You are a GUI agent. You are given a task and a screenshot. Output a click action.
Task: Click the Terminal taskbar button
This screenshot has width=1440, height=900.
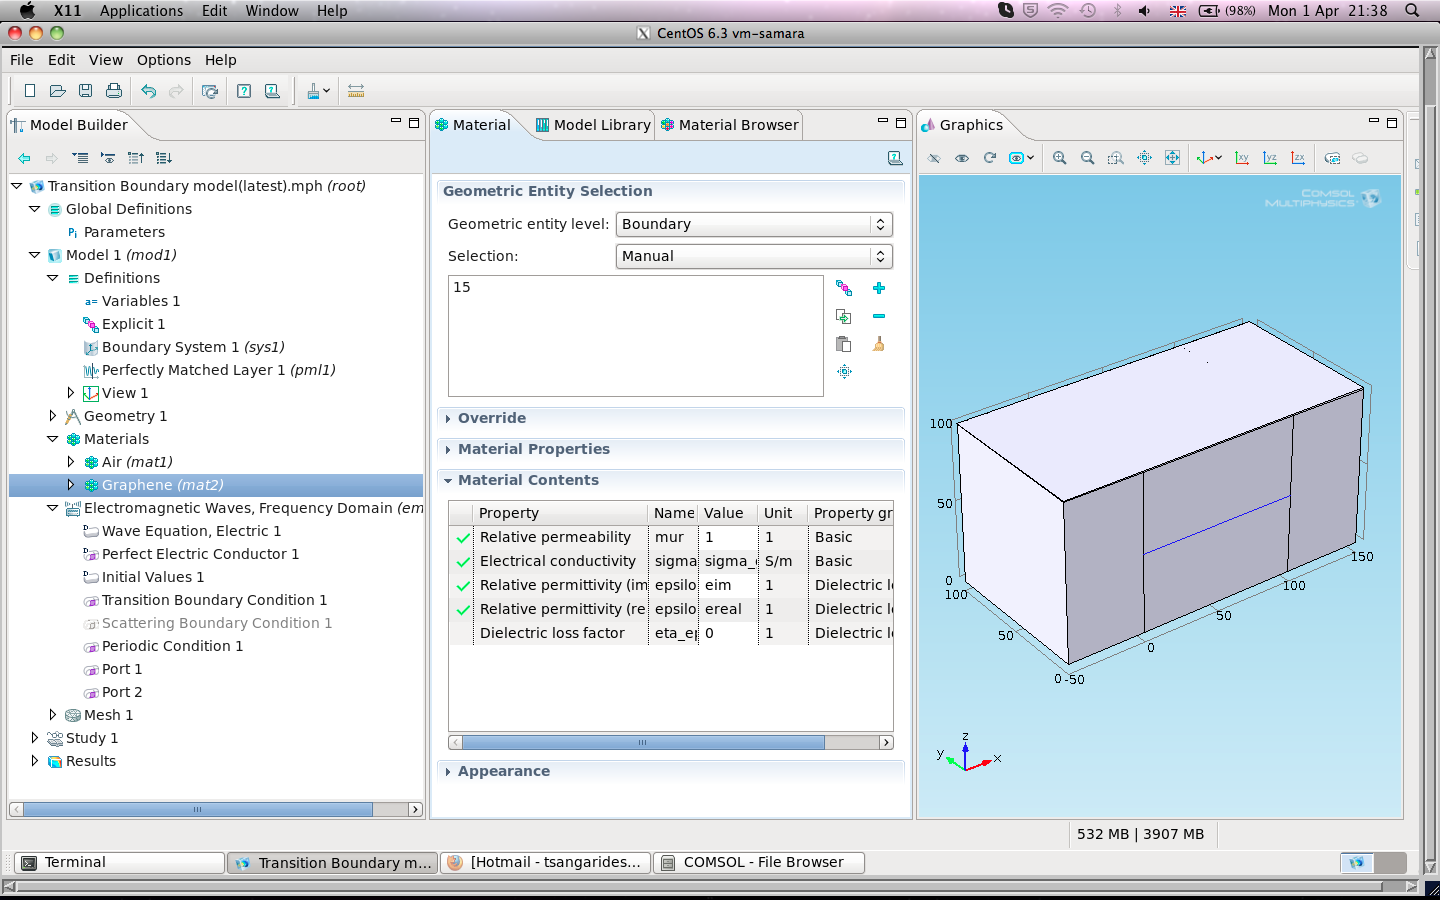click(x=119, y=862)
